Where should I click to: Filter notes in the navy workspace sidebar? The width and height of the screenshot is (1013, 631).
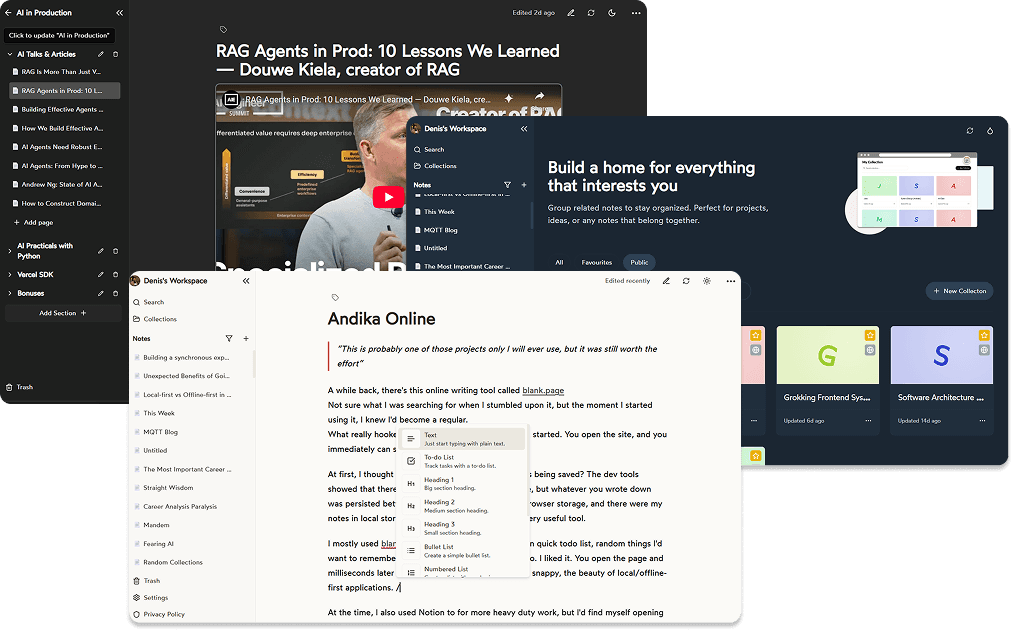[508, 185]
